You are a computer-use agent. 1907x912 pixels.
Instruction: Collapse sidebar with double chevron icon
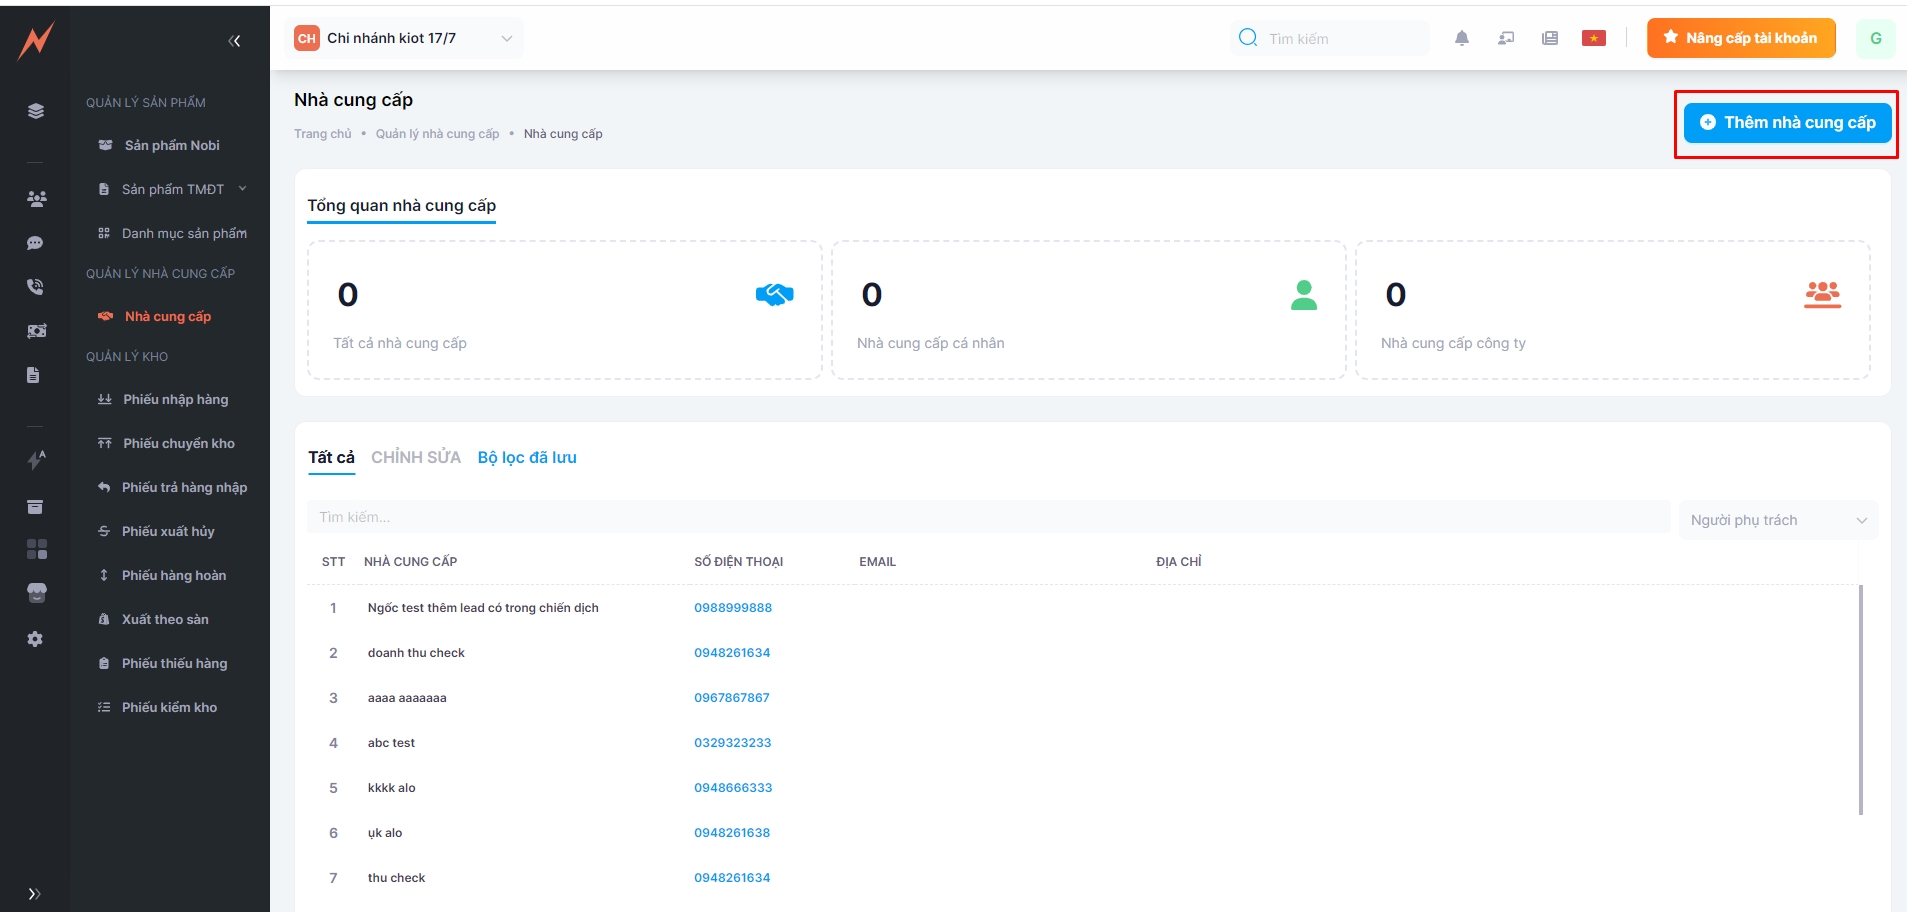click(x=234, y=41)
